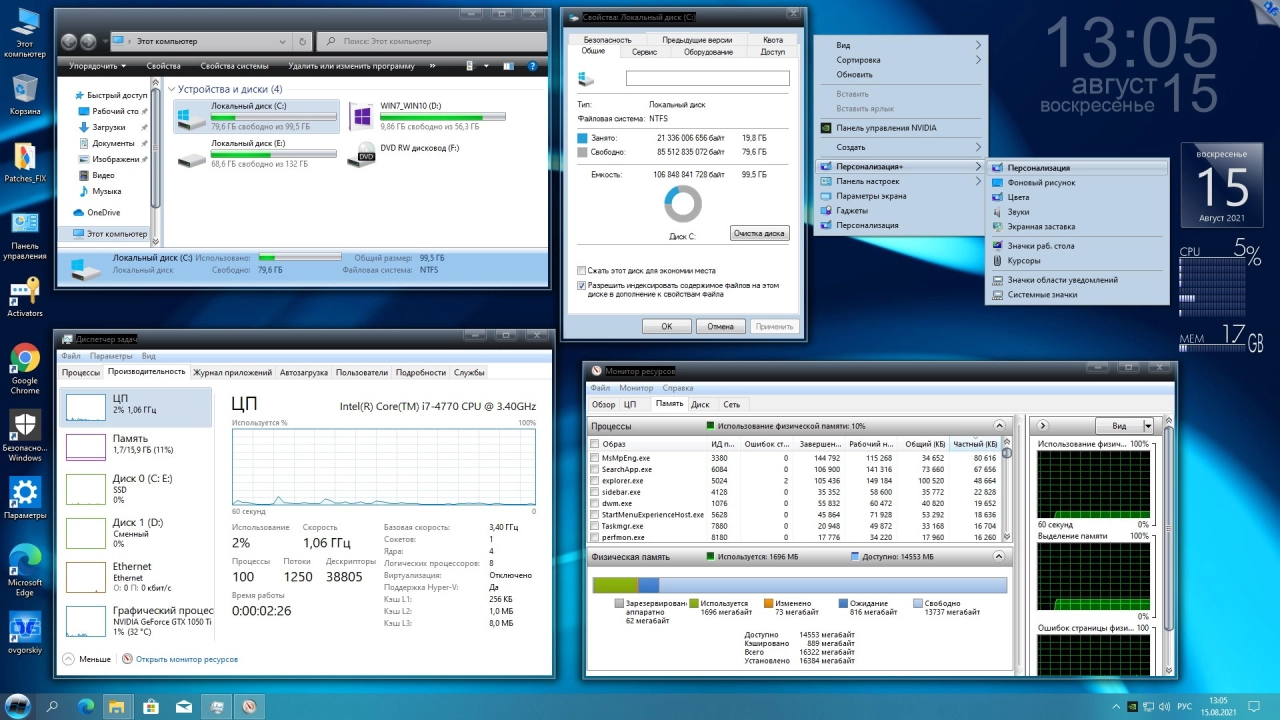Click the Windows Start button
The image size is (1280, 720).
18,706
